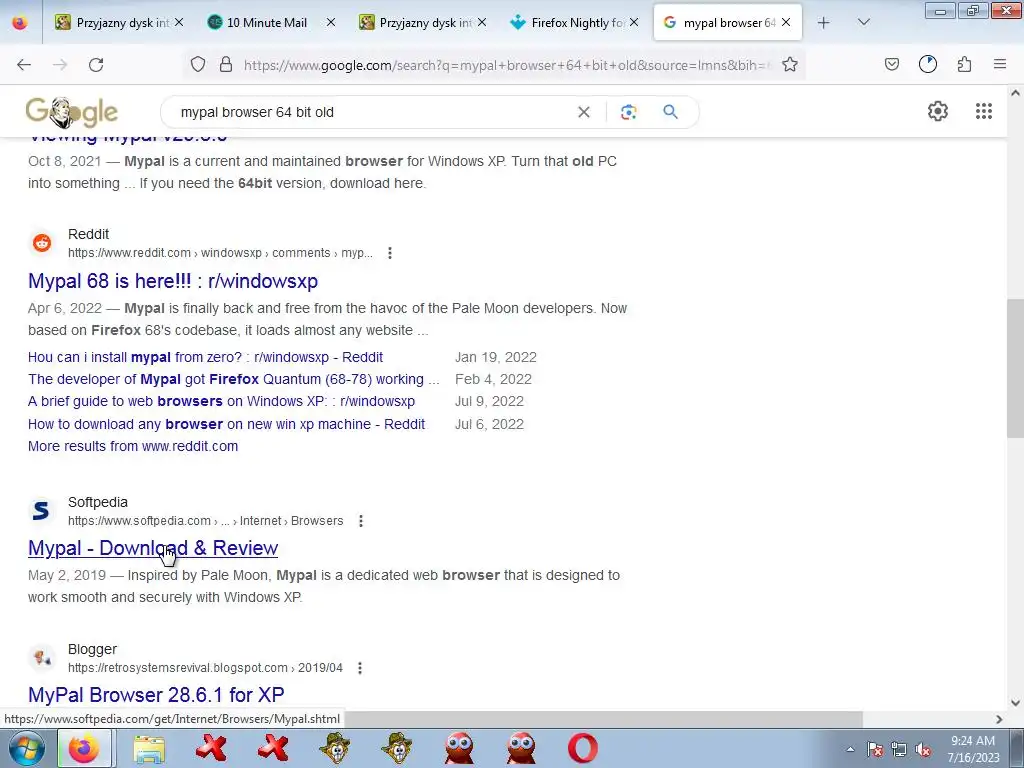This screenshot has width=1024, height=768.
Task: Go to Google homepage via logo
Action: (x=72, y=112)
